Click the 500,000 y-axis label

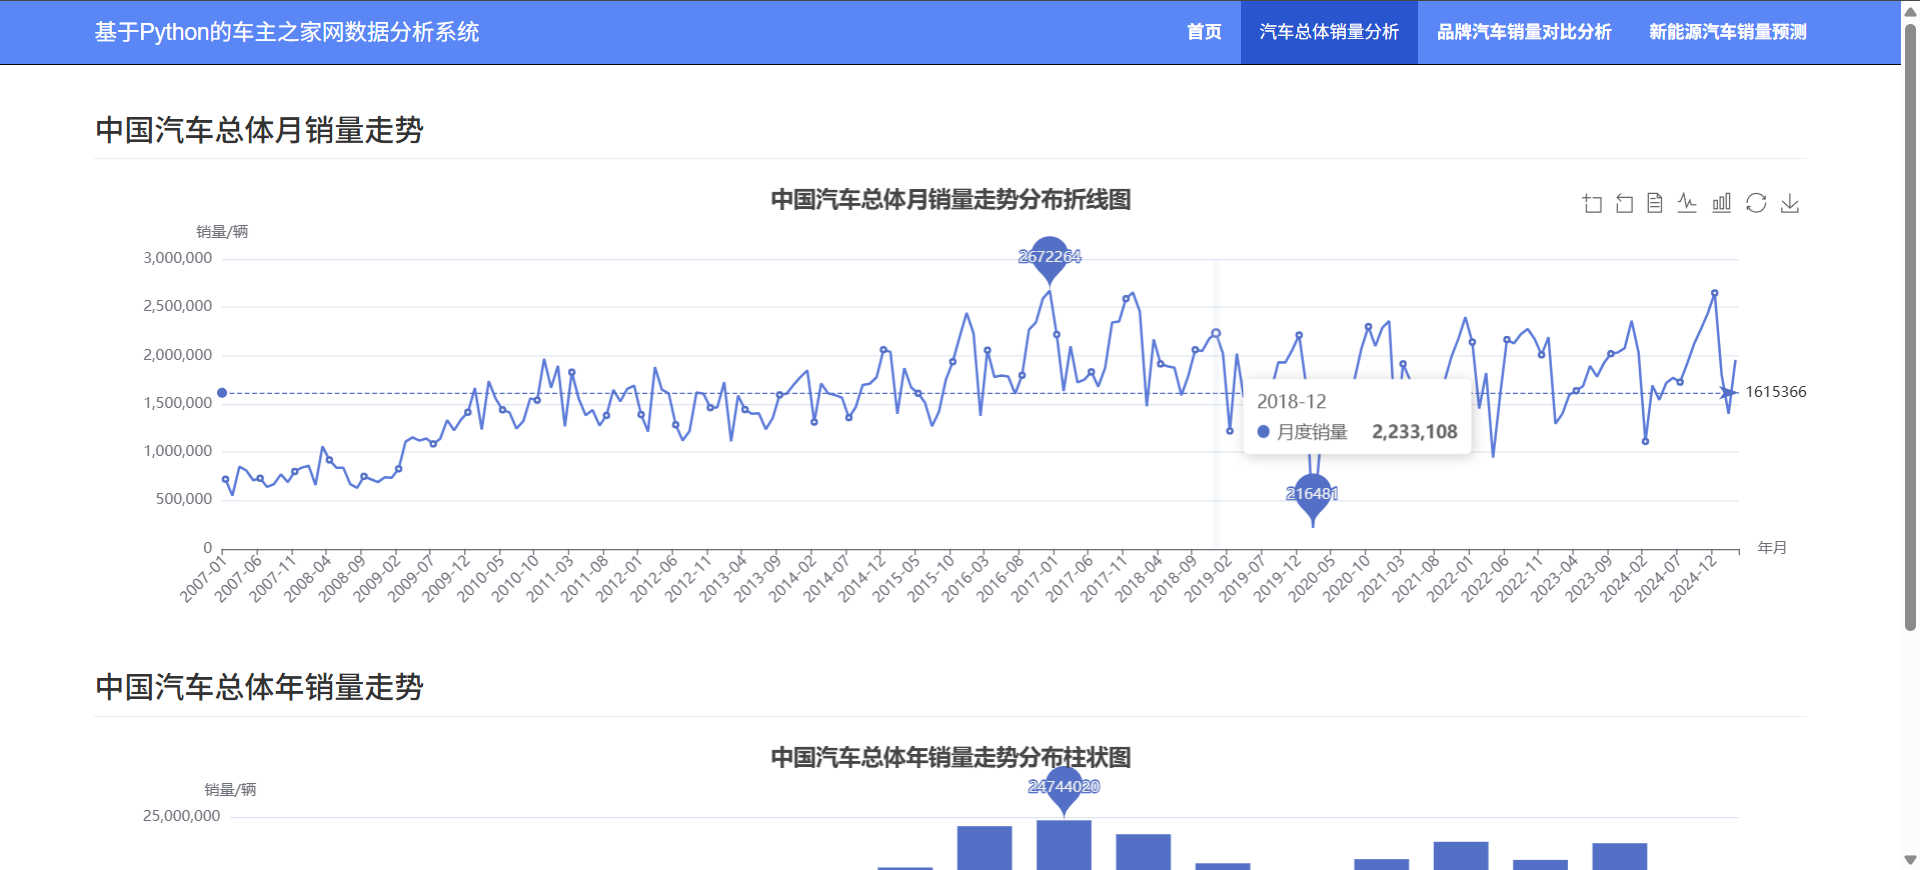coord(184,499)
